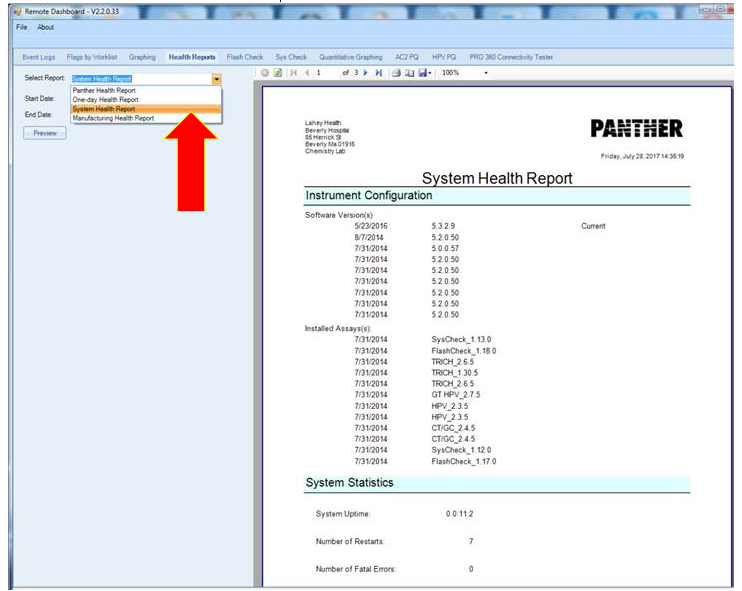Click the refresh report icon

pos(277,73)
